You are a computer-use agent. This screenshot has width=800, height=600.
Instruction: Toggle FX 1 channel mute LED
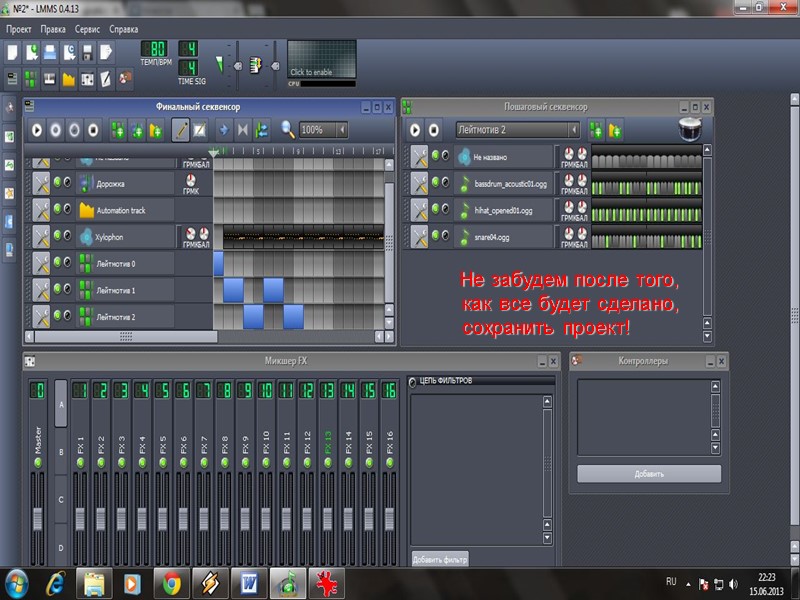click(x=80, y=463)
